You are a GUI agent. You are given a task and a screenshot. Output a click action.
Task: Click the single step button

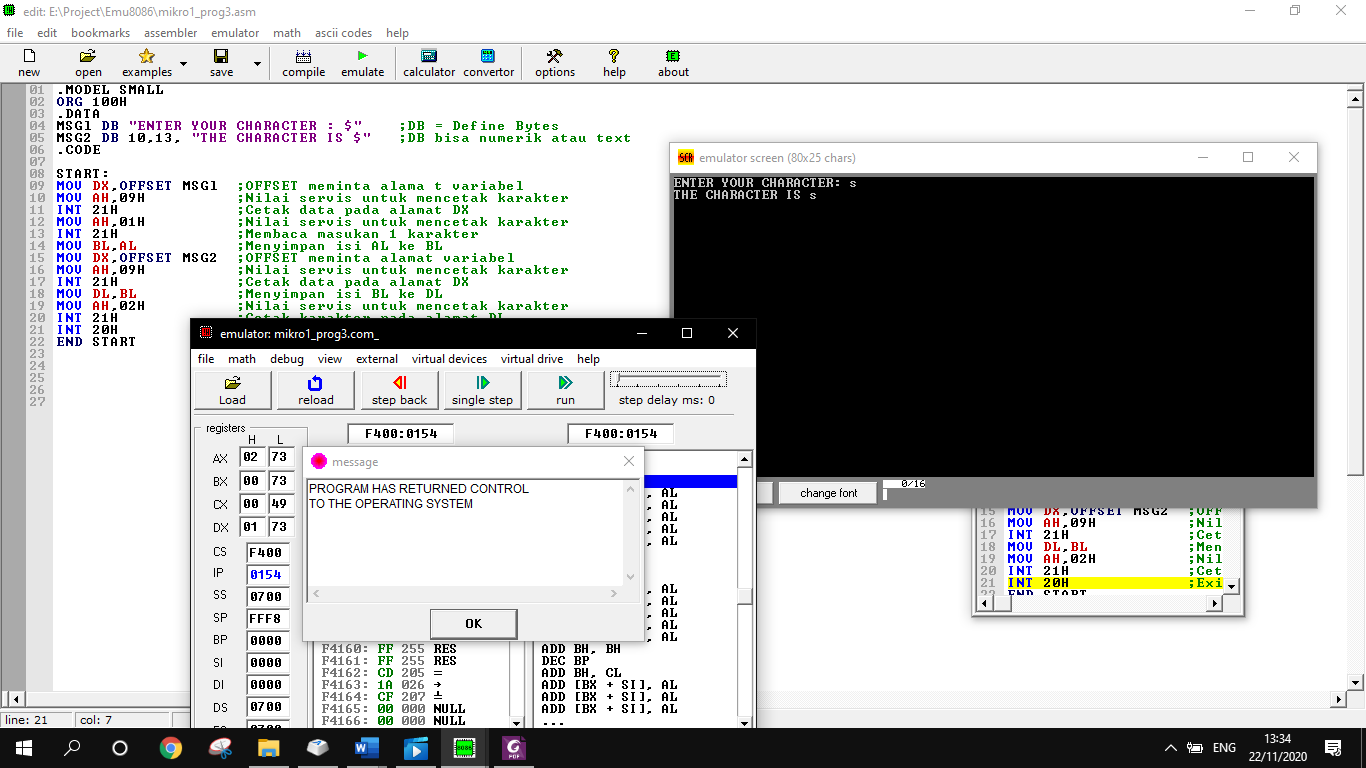tap(482, 390)
